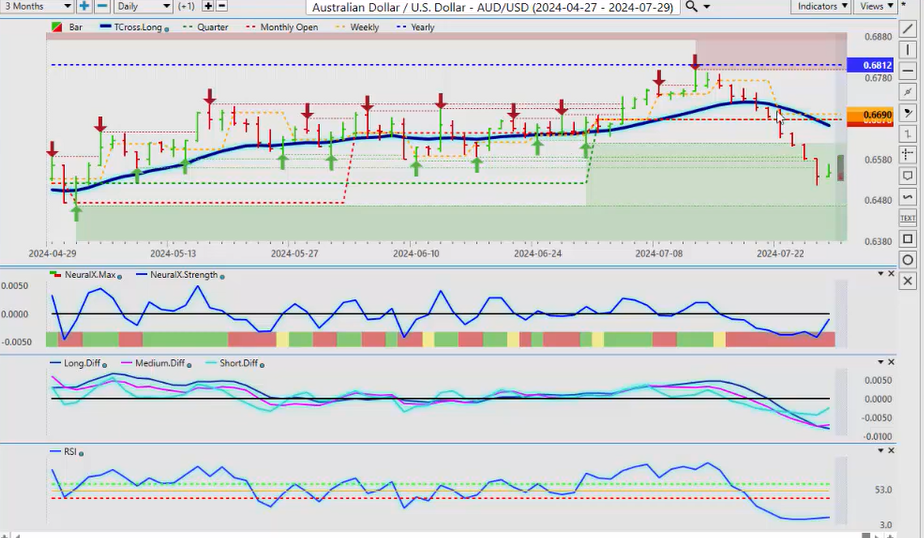The height and width of the screenshot is (538, 924).
Task: Click the blue minus zoom-out button
Action: (x=100, y=7)
